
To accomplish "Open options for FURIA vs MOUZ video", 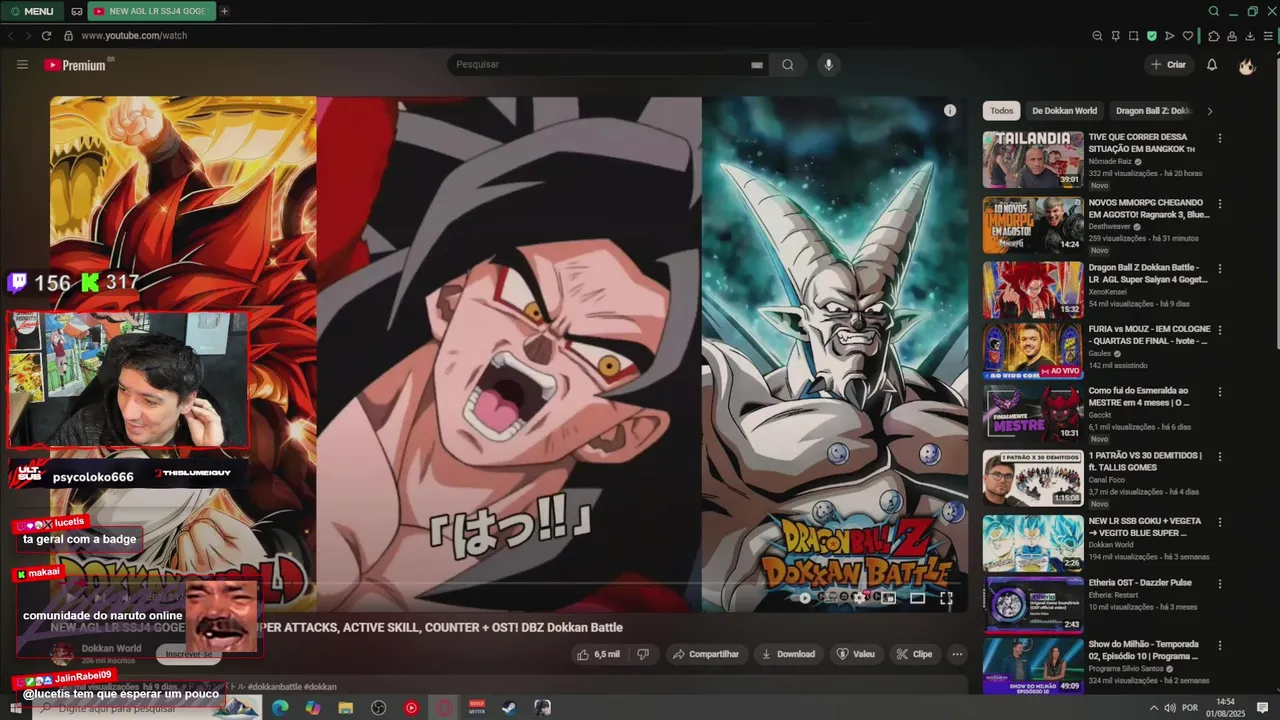I will coord(1220,329).
